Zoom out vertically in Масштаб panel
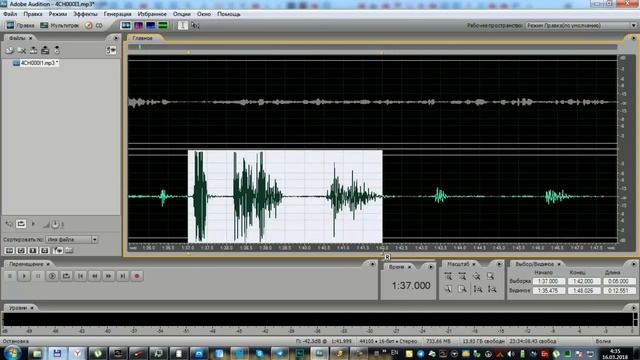Viewport: 640px width, 360px height. coord(492,289)
